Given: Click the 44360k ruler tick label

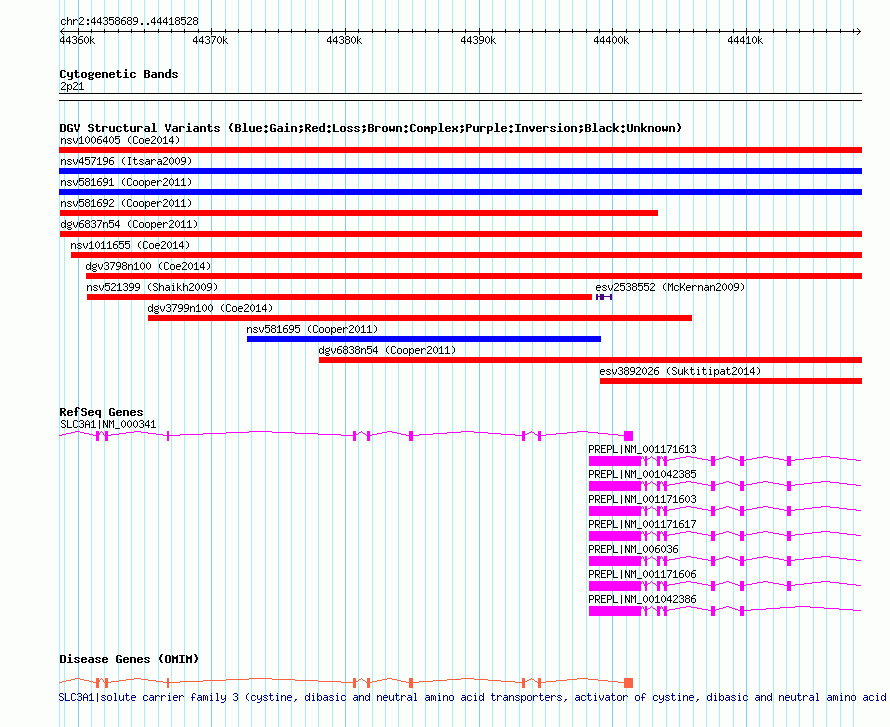Looking at the screenshot, I should click(78, 40).
